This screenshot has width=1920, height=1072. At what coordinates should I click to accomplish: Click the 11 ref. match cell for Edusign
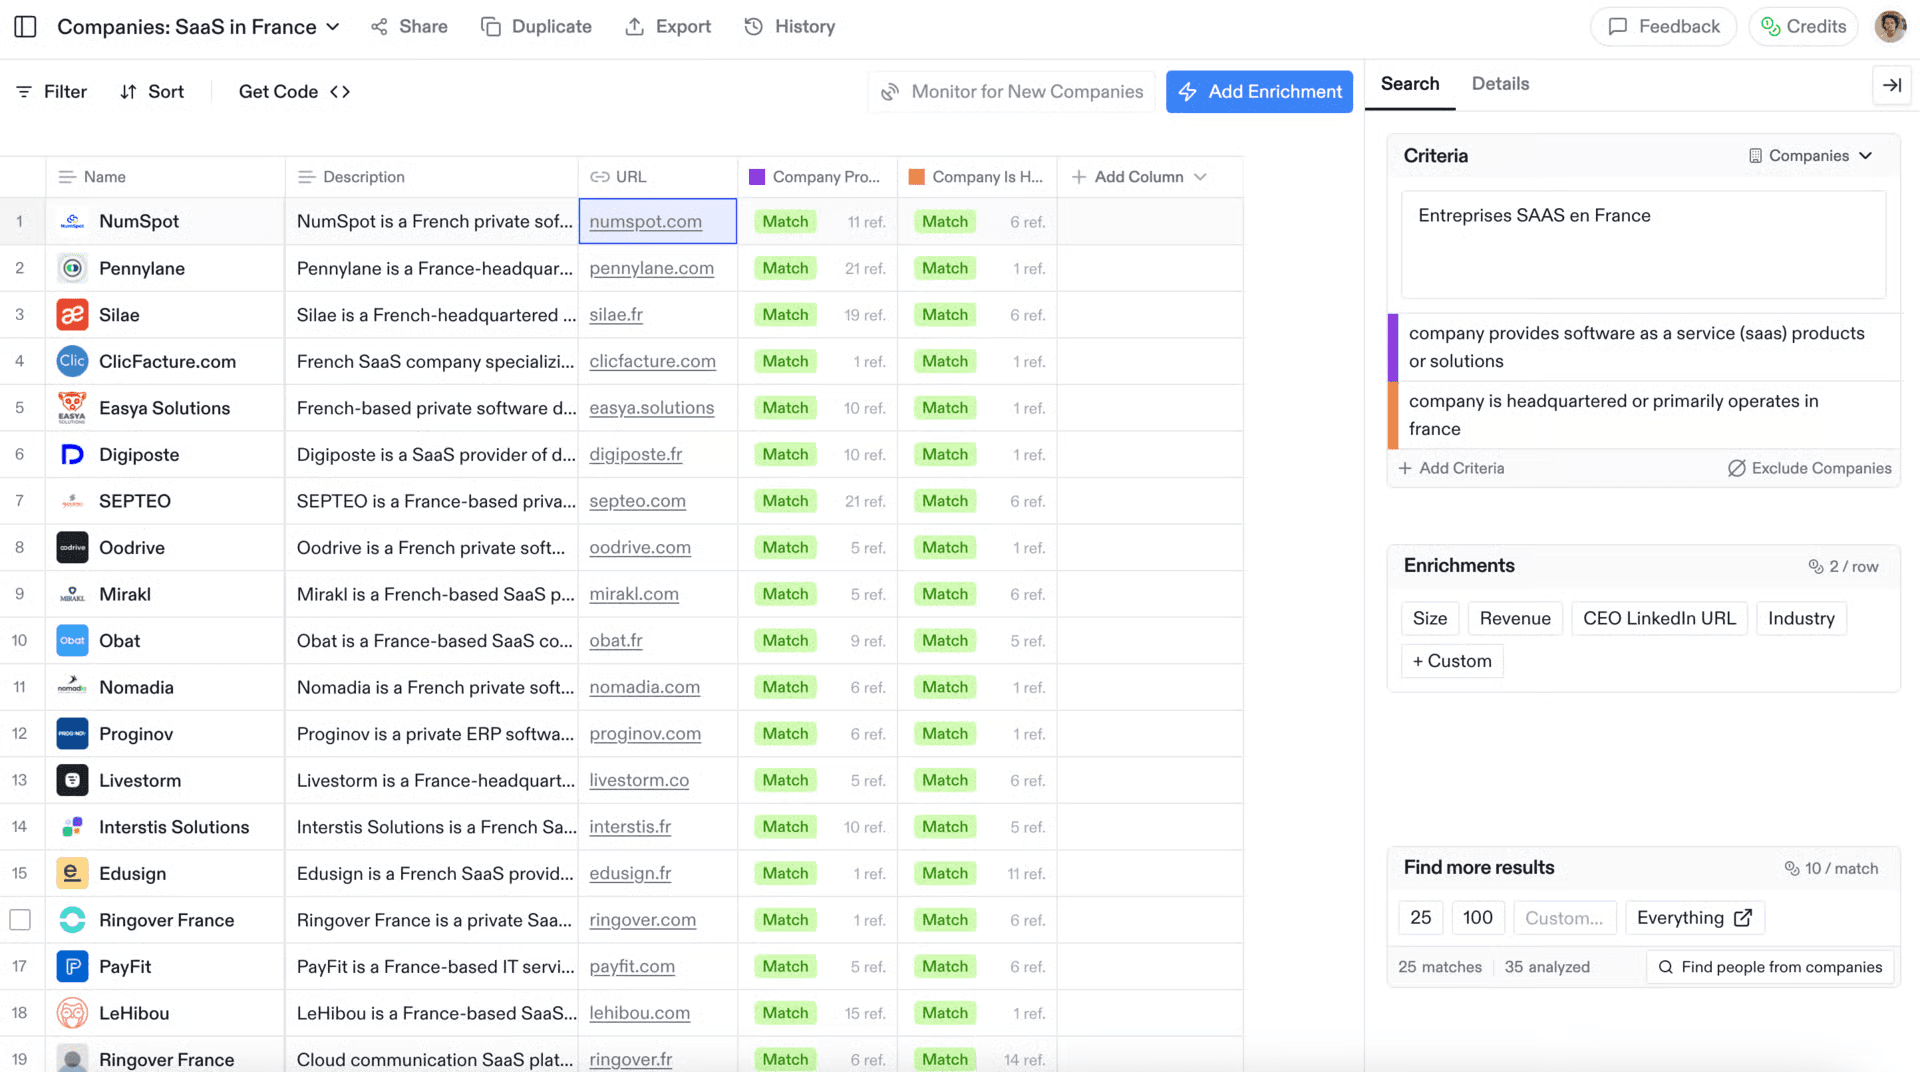click(x=978, y=874)
